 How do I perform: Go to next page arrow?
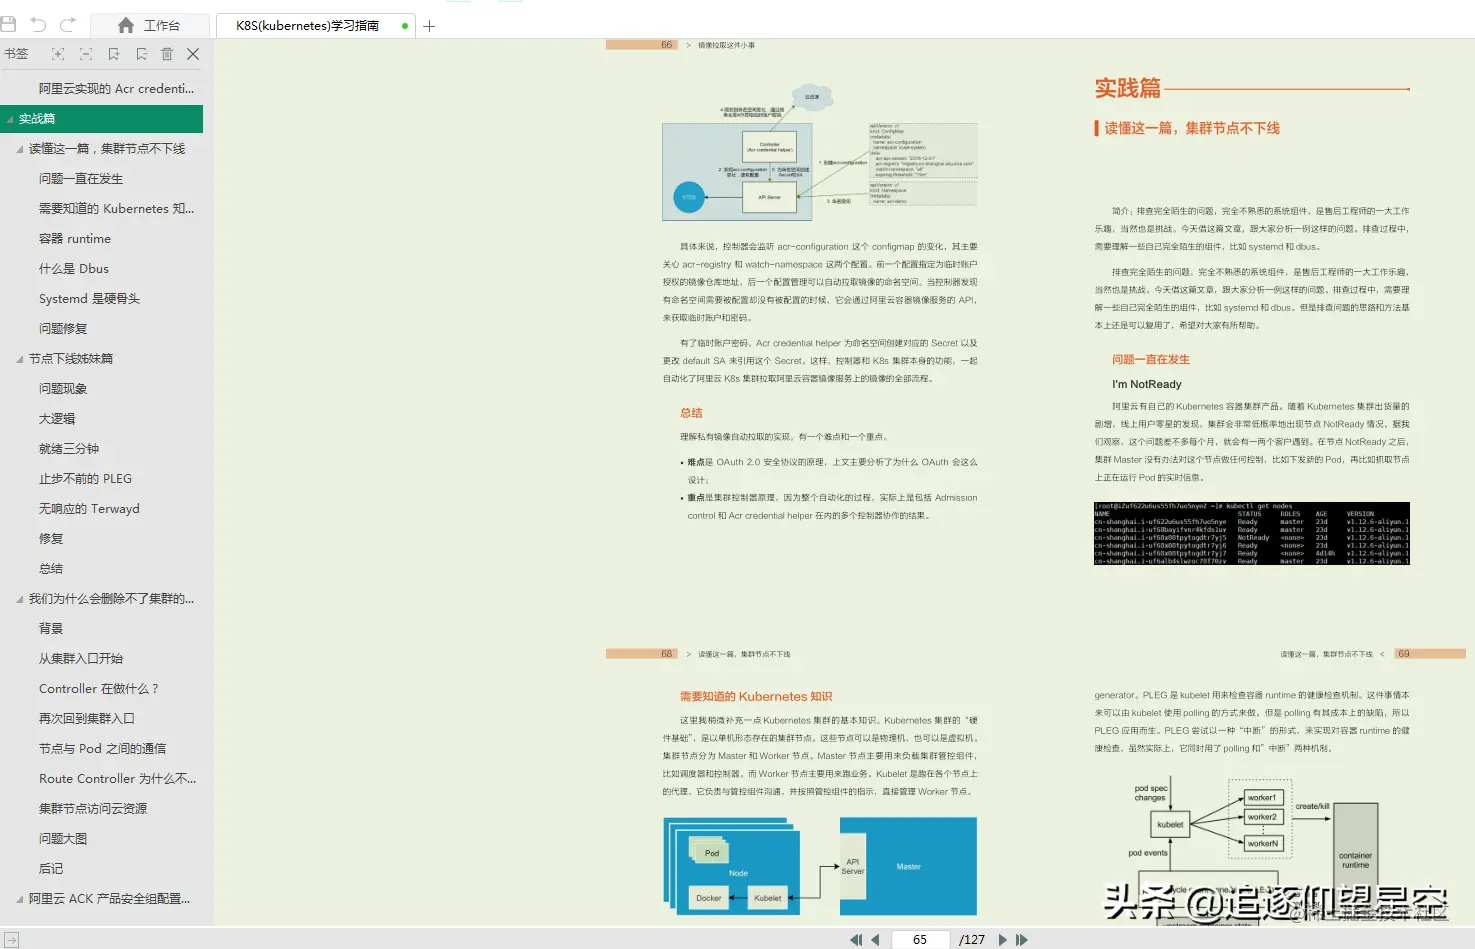(x=1003, y=940)
